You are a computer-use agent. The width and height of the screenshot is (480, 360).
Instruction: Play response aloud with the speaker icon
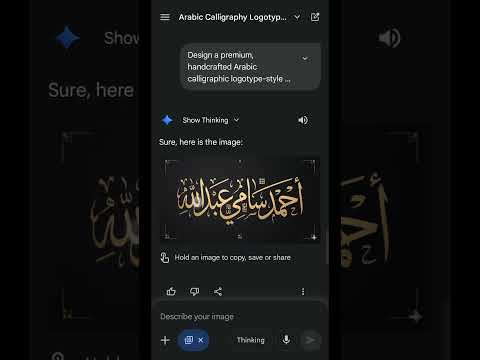click(x=303, y=120)
